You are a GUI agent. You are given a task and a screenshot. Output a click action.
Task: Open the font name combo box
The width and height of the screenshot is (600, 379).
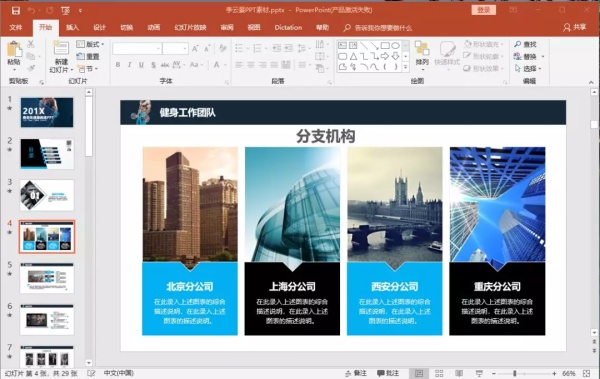137,49
